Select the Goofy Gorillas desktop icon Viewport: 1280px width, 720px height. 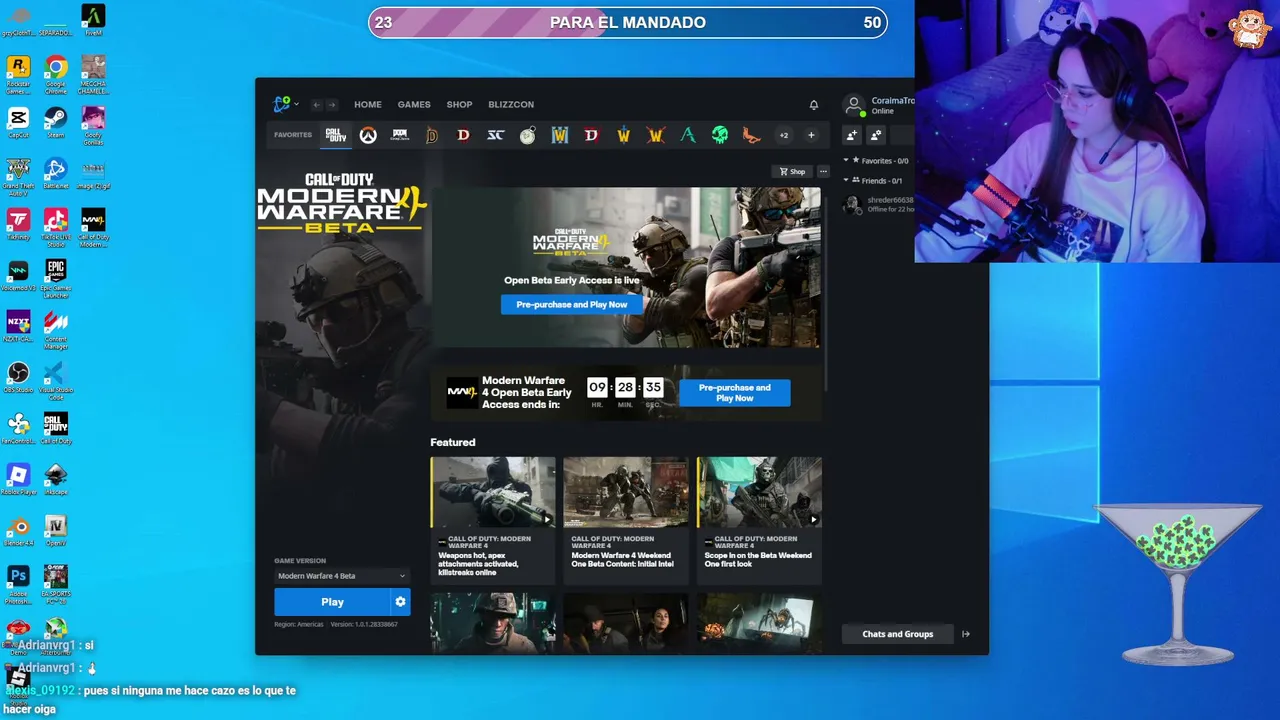(93, 127)
